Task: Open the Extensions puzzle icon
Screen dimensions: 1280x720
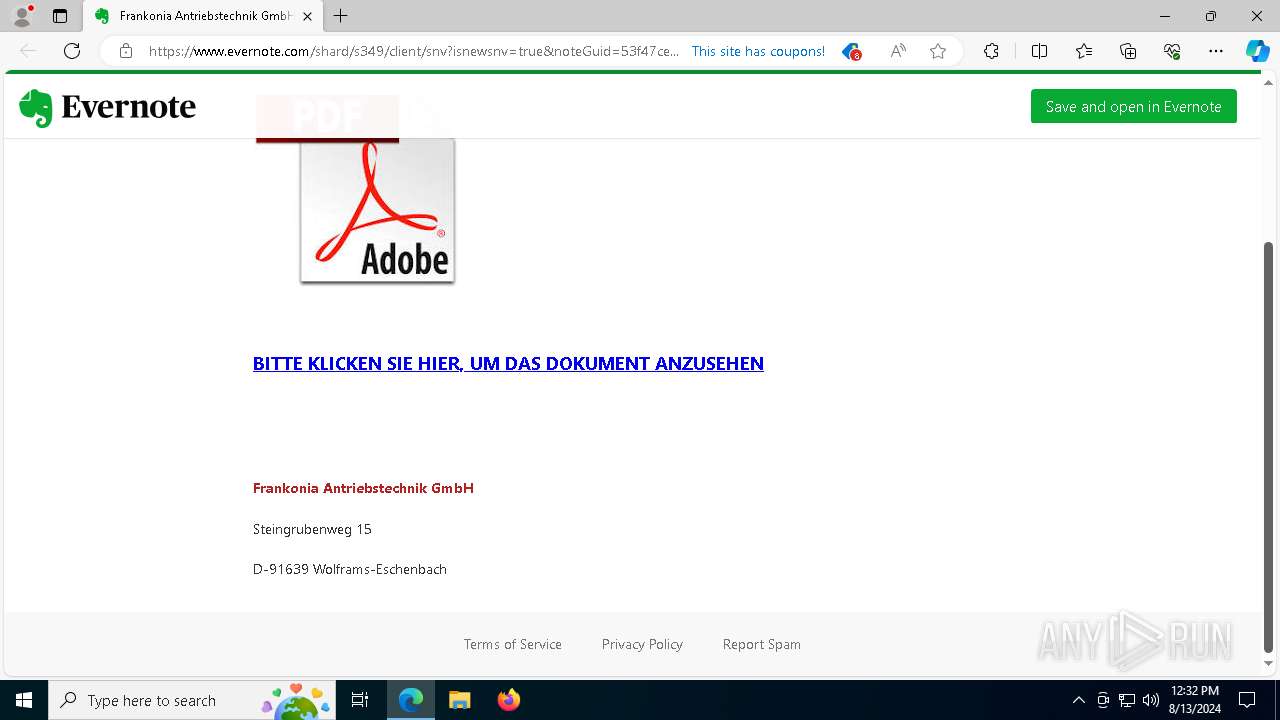Action: (x=991, y=51)
